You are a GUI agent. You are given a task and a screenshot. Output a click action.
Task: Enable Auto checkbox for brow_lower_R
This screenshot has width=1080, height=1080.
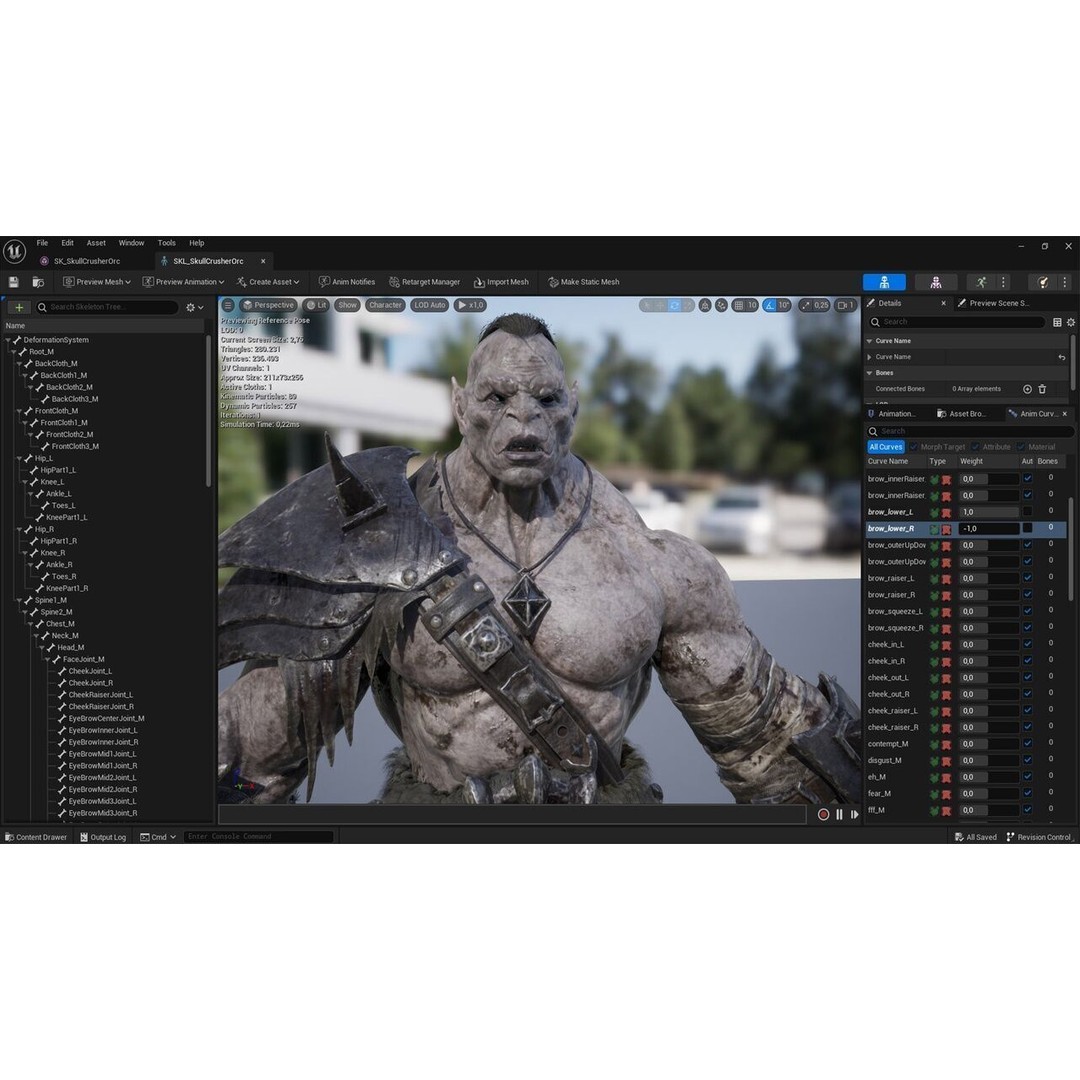1028,528
